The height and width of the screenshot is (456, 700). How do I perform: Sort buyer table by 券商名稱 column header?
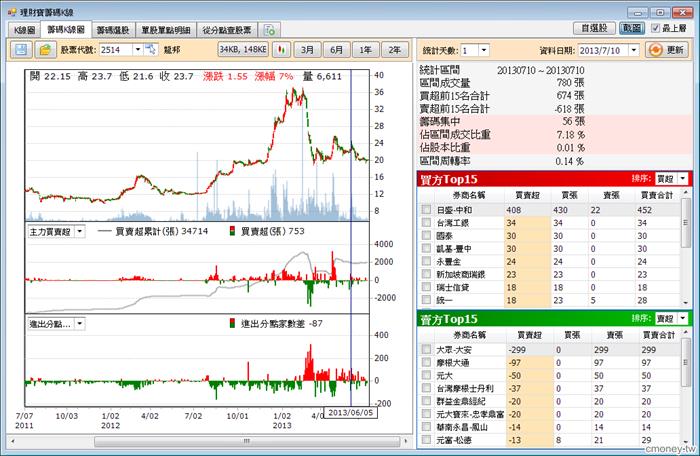pos(469,195)
